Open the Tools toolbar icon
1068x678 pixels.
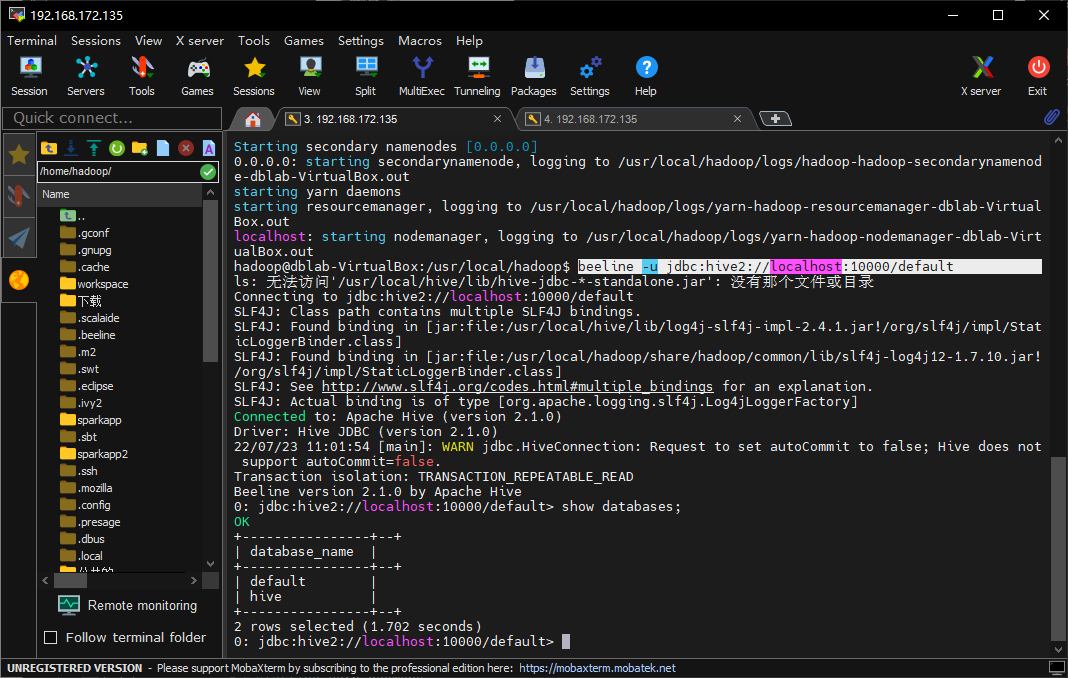pyautogui.click(x=142, y=76)
